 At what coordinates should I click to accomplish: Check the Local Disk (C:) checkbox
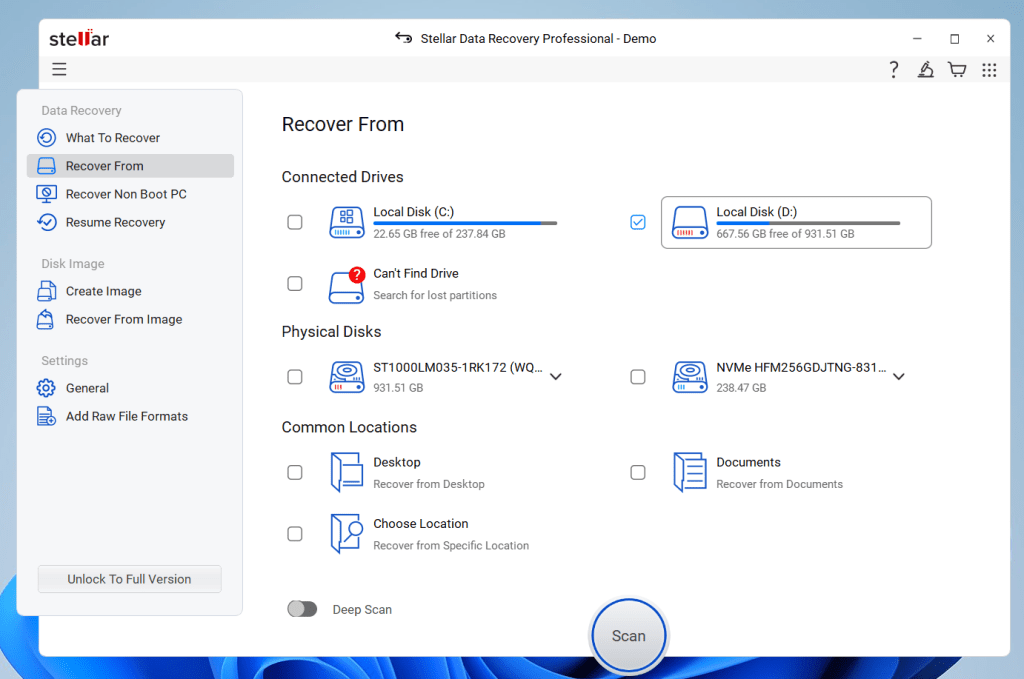(295, 222)
